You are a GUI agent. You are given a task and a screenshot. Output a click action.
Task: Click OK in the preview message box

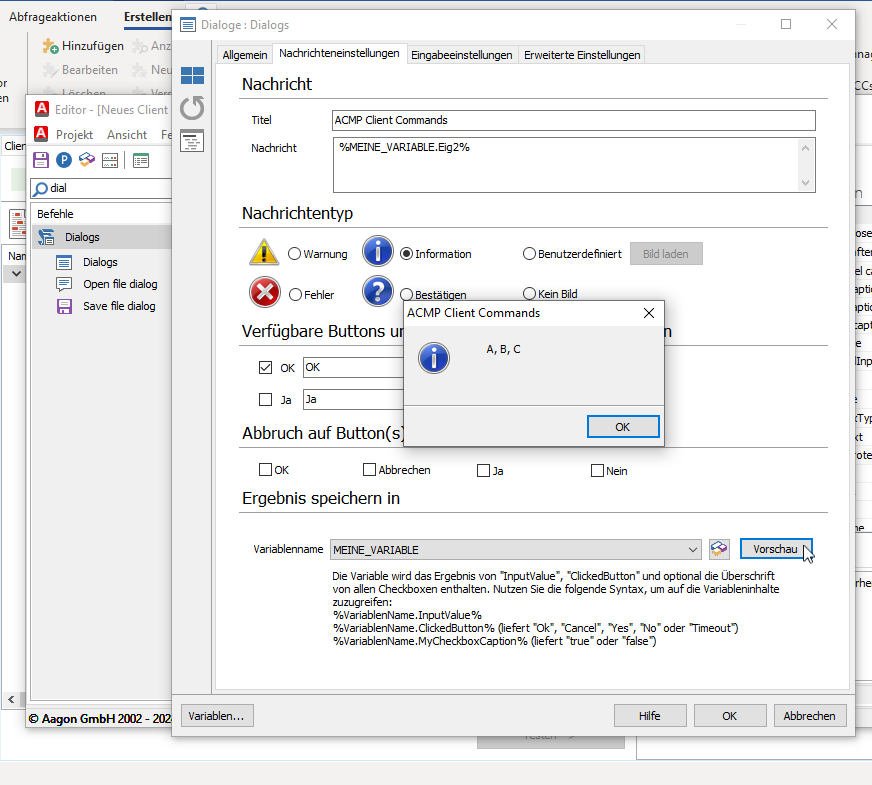(x=623, y=427)
